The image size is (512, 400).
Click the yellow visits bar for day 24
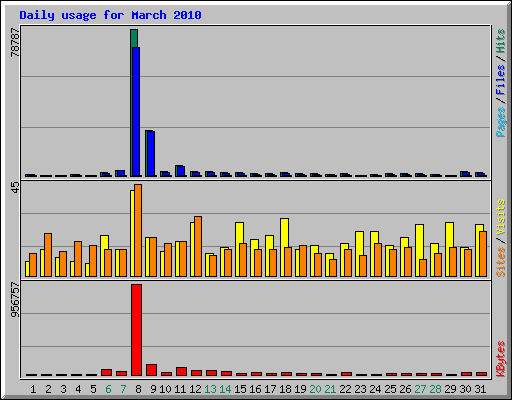pos(374,254)
